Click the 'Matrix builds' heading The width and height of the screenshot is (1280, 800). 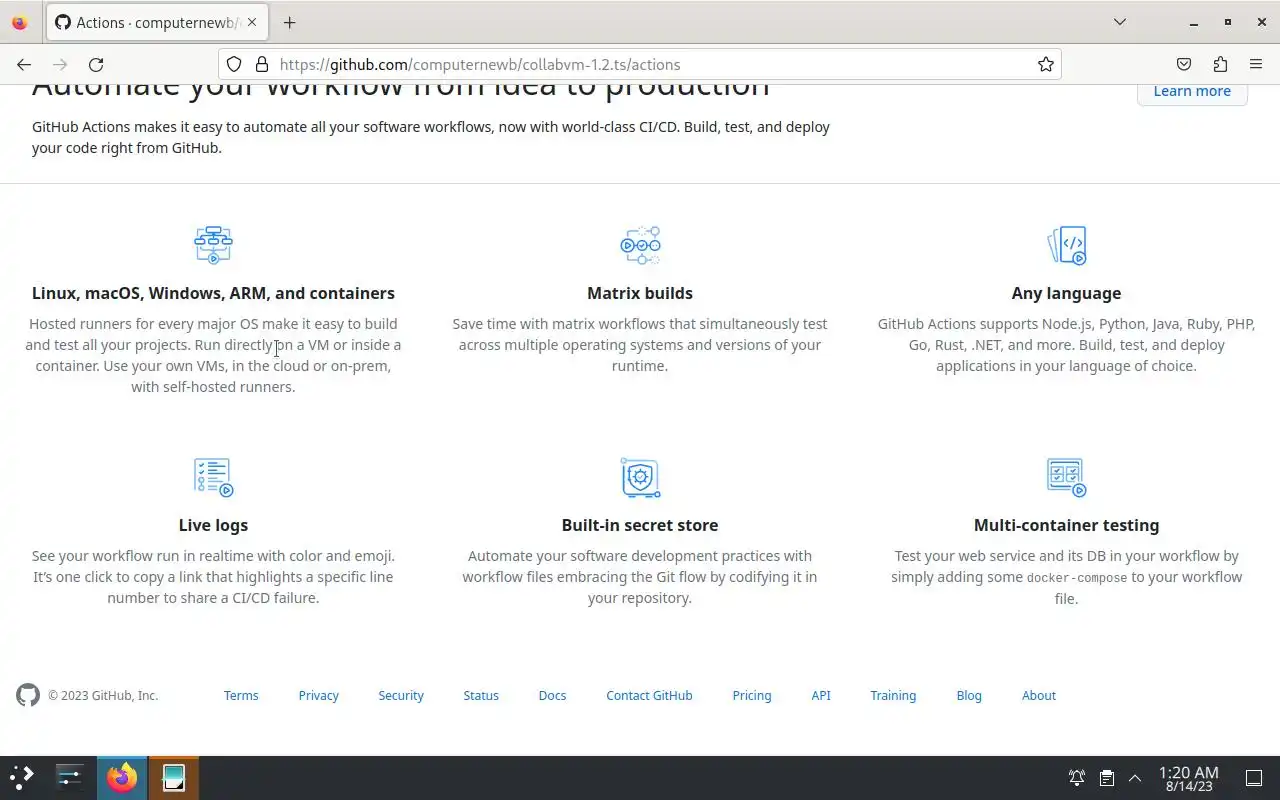tap(640, 293)
